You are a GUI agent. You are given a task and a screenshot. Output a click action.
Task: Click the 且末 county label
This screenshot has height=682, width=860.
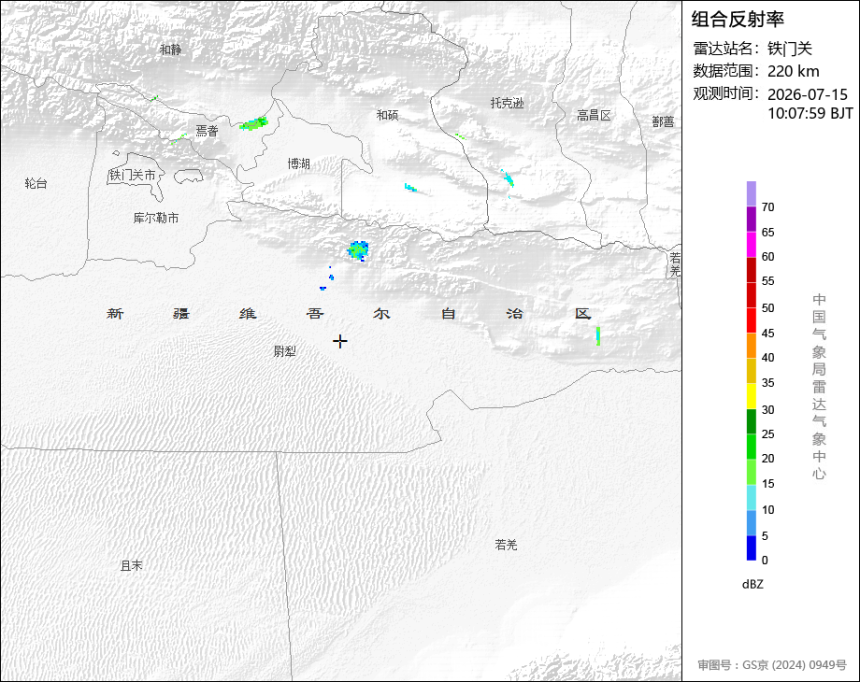[131, 565]
